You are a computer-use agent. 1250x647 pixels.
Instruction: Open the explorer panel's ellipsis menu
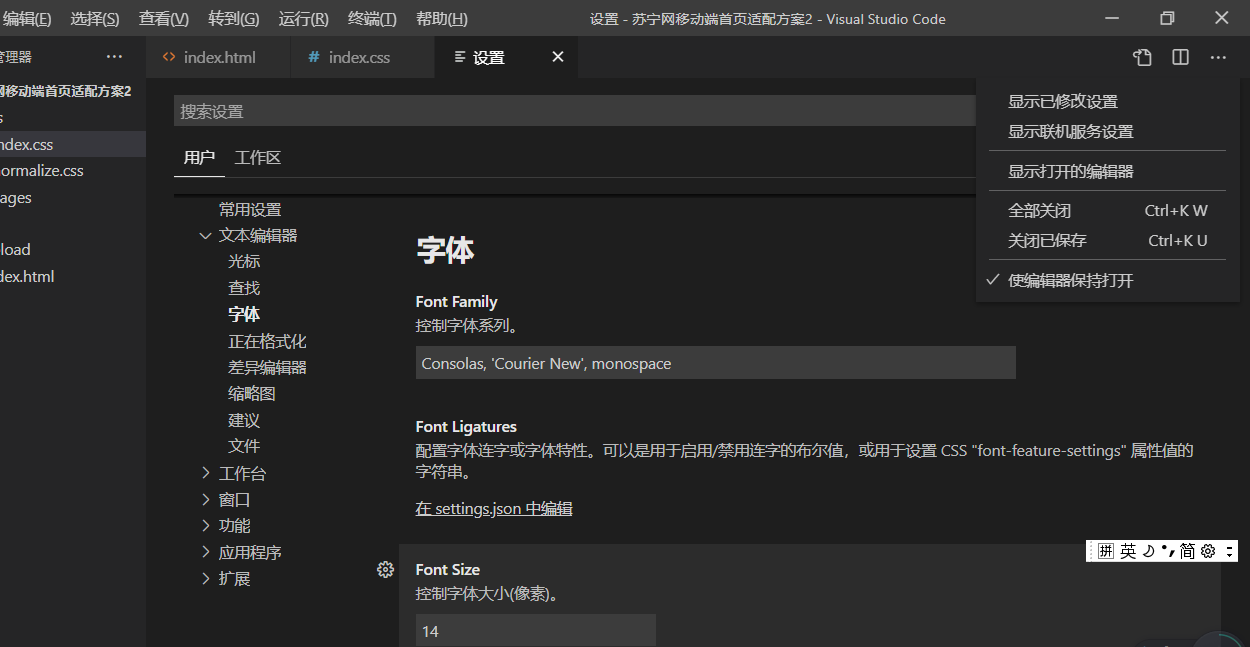pos(115,57)
